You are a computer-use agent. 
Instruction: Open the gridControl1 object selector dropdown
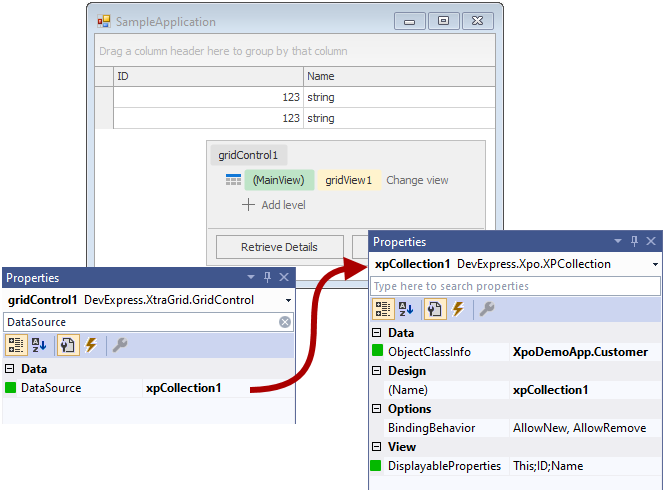(x=288, y=300)
